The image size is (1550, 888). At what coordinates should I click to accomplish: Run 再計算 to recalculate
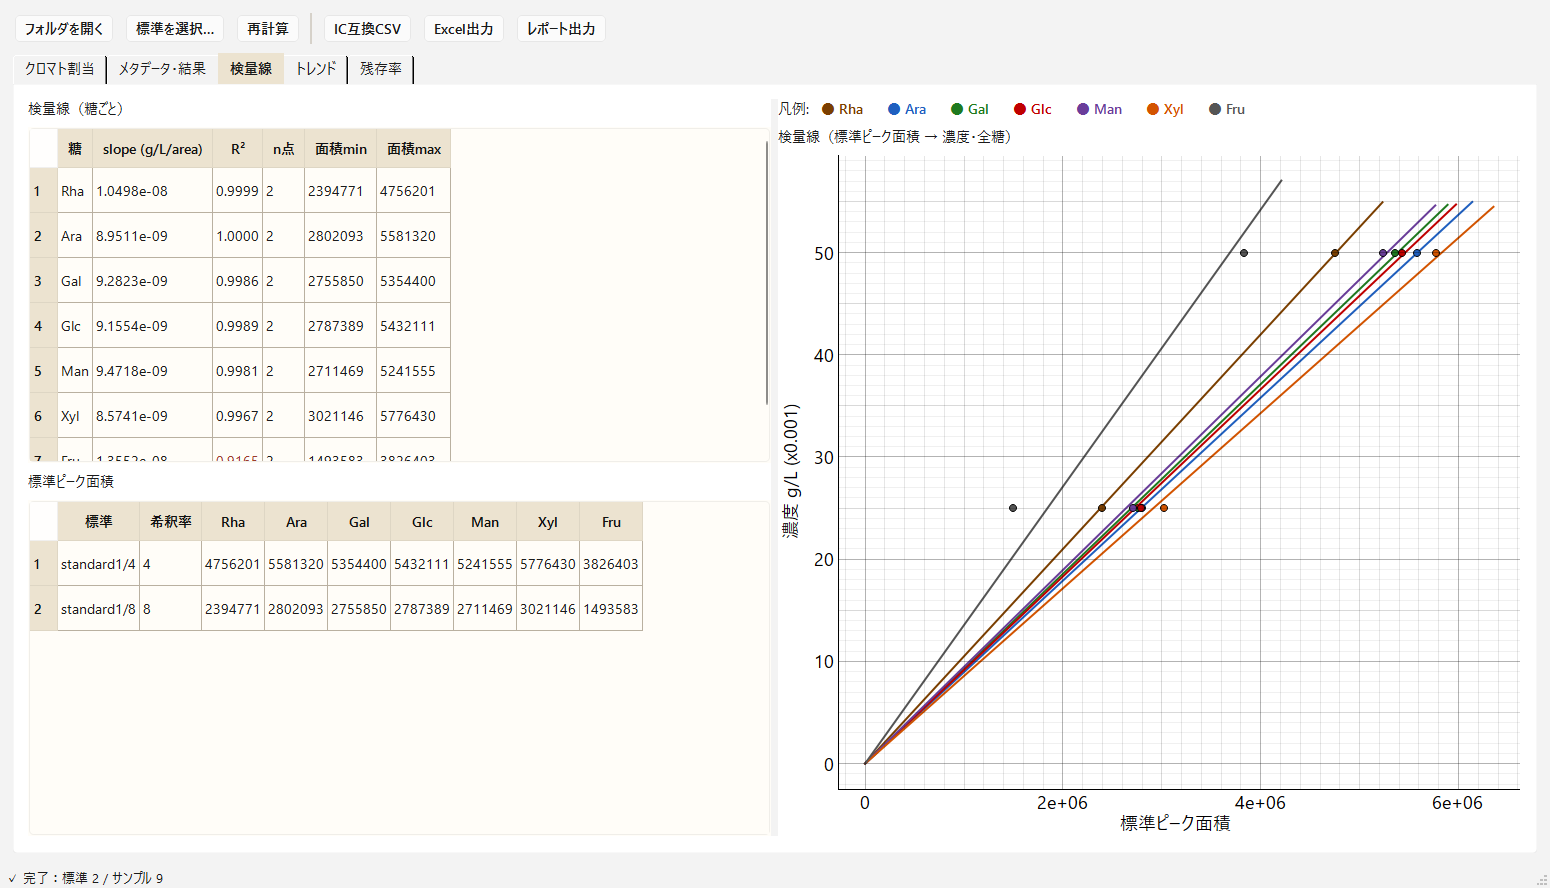(268, 29)
